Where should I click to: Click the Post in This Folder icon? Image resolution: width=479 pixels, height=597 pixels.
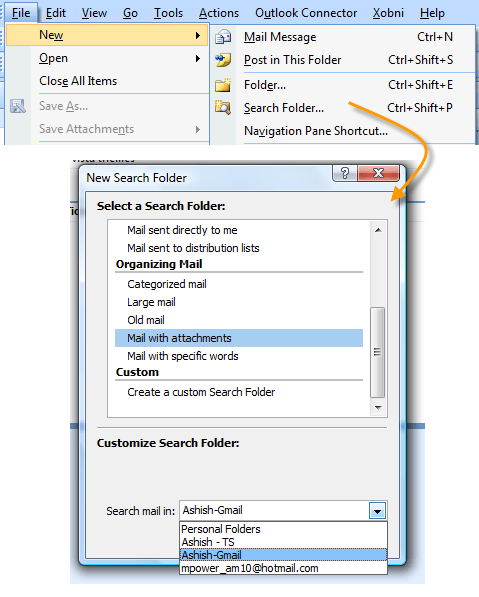point(223,60)
